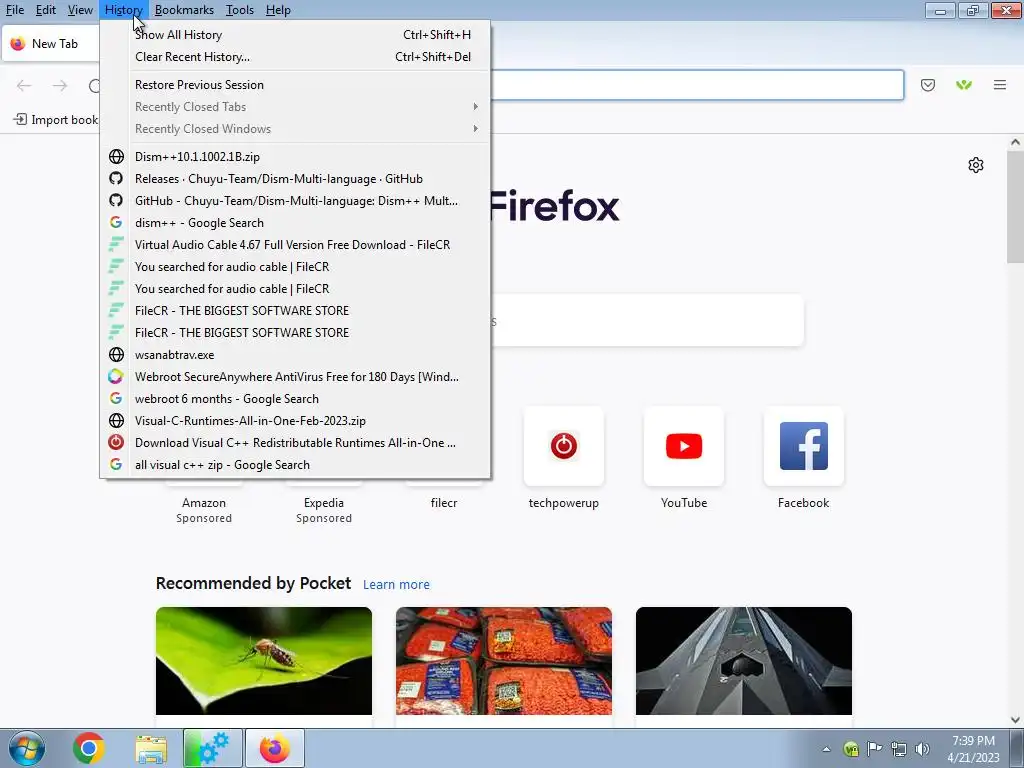Click the Firefox taskbar icon

(275, 748)
